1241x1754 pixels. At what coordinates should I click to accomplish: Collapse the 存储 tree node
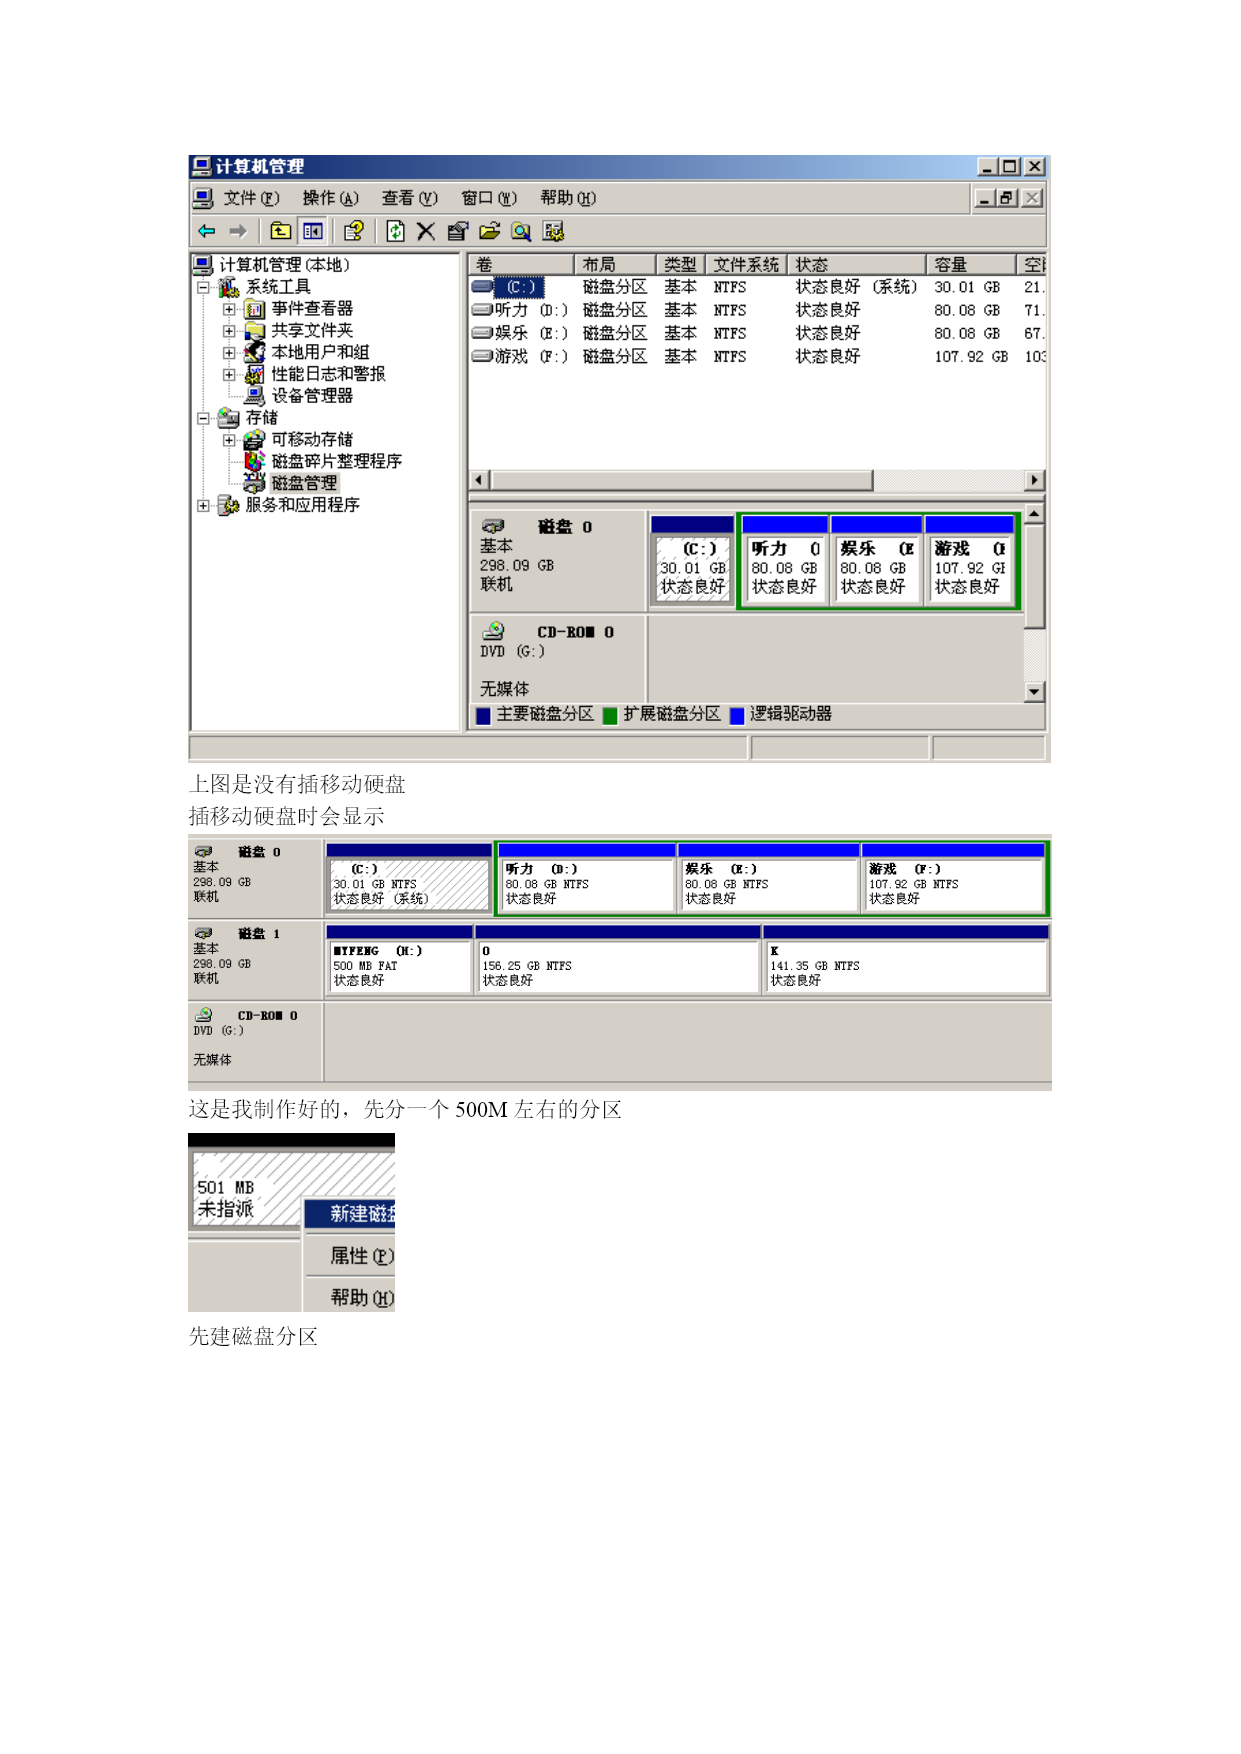coord(204,418)
